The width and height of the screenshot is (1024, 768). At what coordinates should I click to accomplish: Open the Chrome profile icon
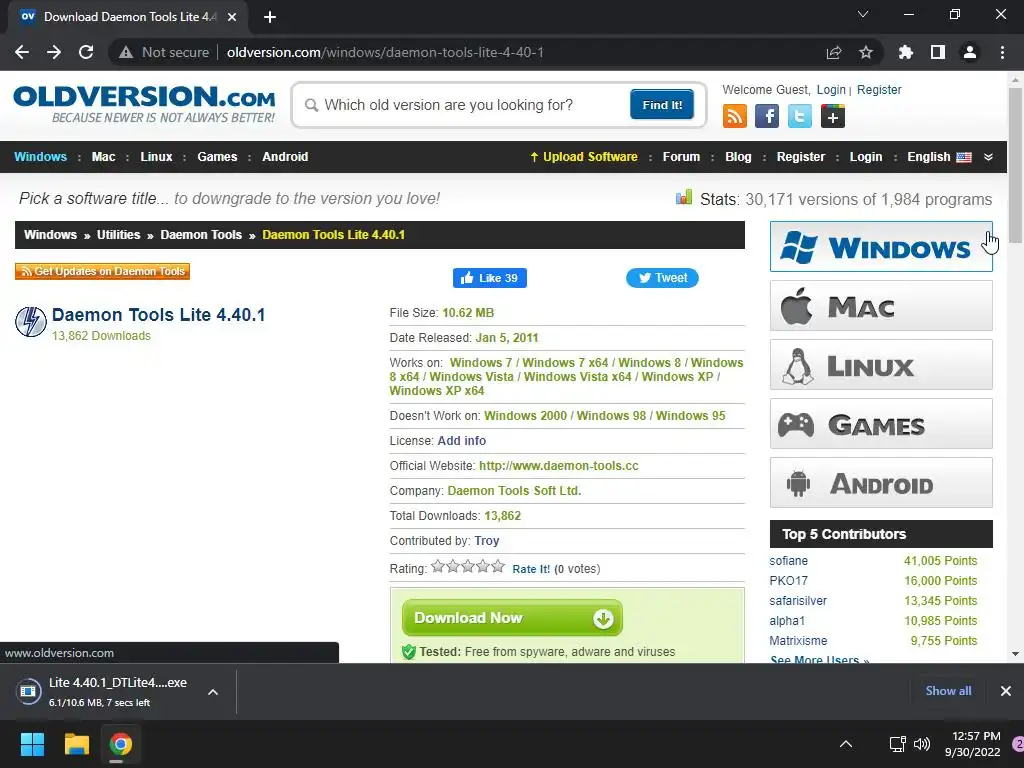970,52
